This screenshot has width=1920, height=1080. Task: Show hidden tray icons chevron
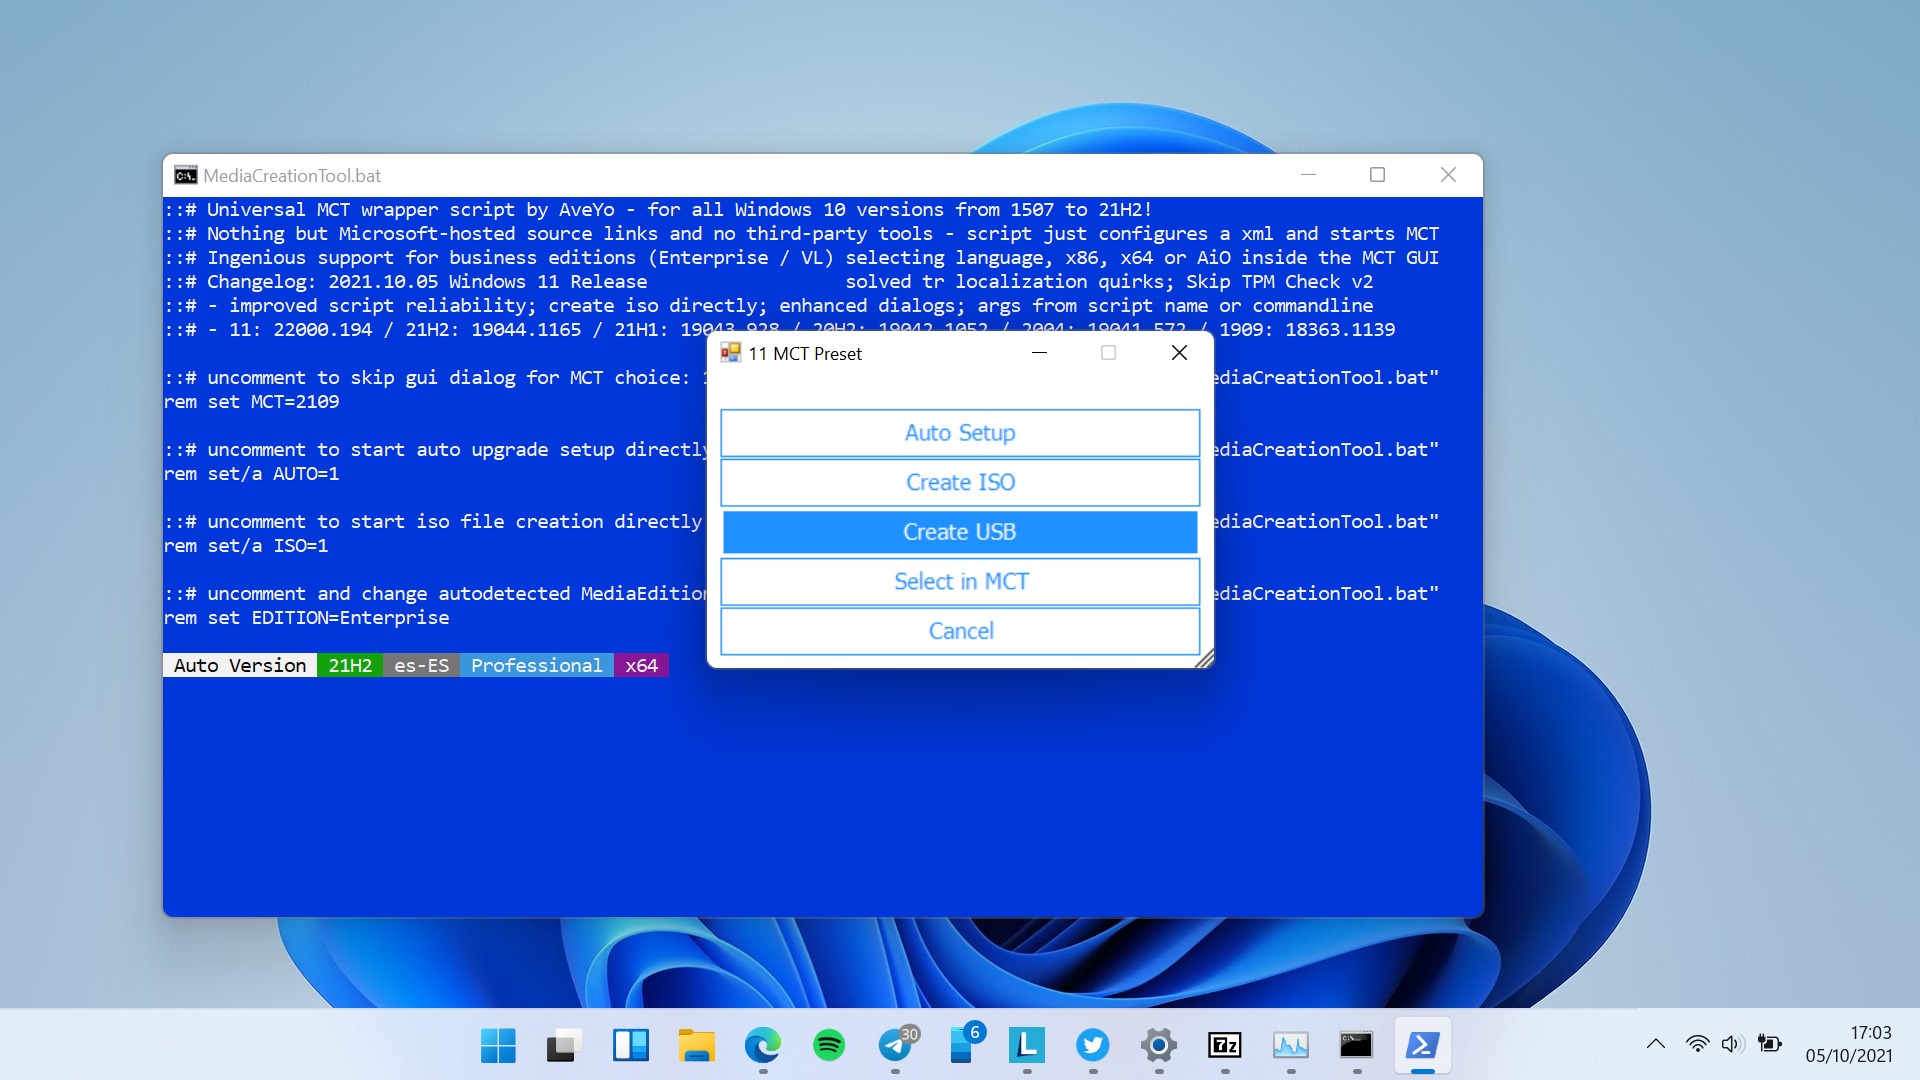tap(1656, 1044)
